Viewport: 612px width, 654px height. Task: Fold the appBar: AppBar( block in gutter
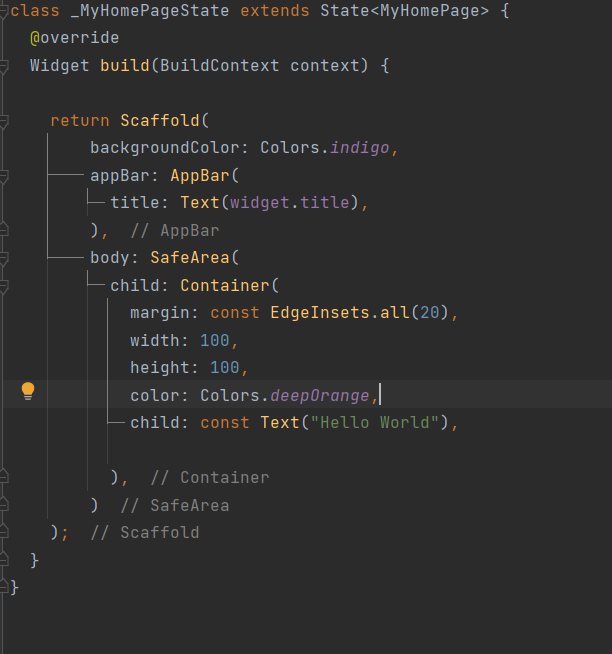coord(3,176)
